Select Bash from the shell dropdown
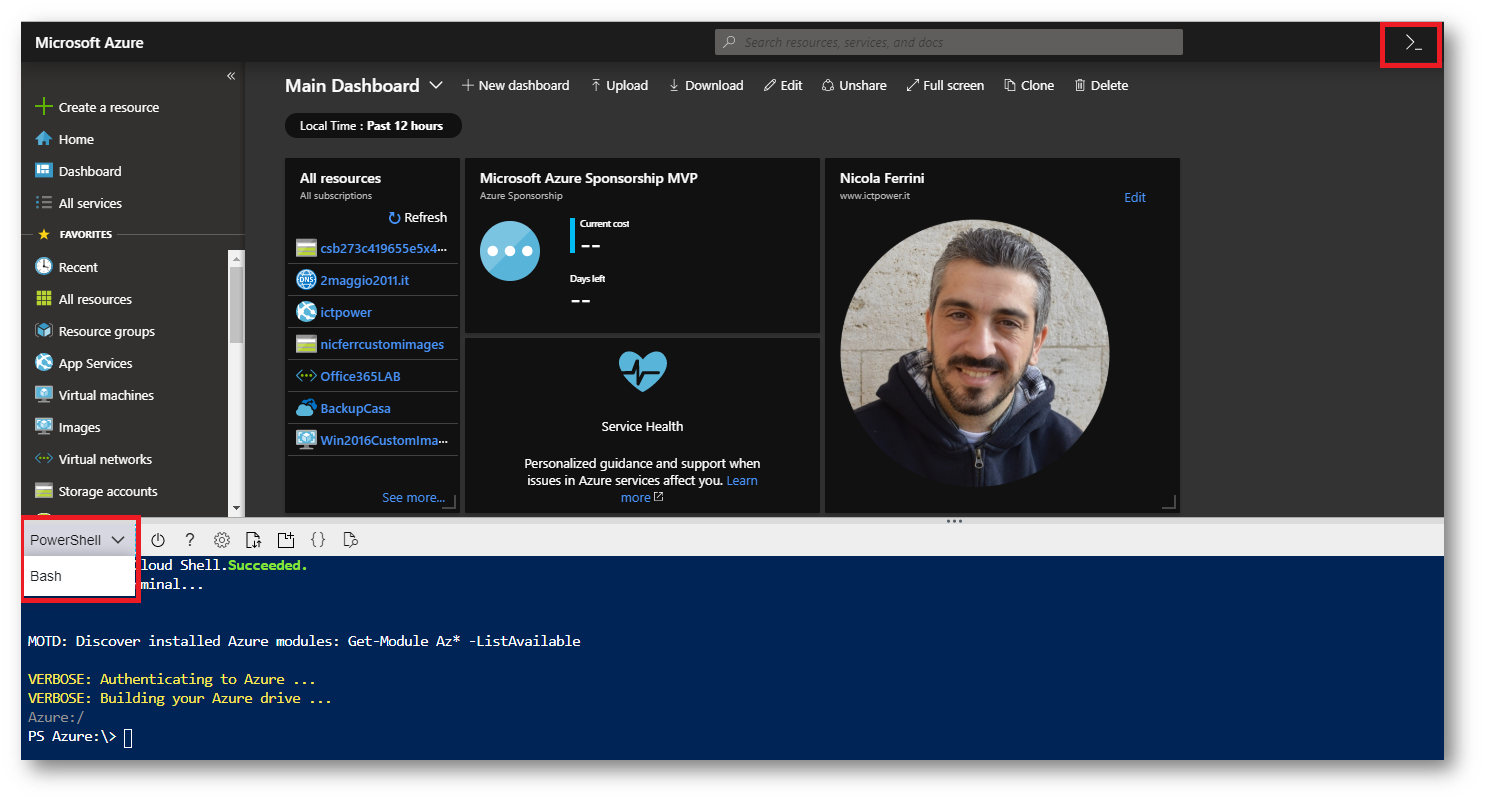1486x802 pixels. click(79, 576)
